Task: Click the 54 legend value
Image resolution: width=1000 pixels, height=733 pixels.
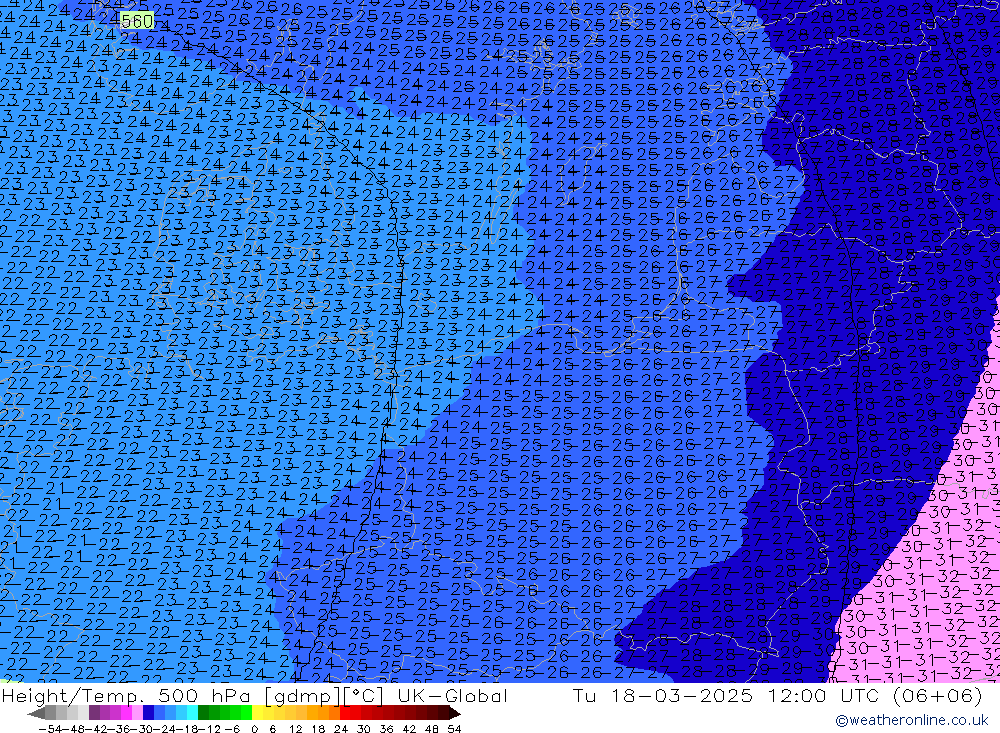Action: point(454,729)
